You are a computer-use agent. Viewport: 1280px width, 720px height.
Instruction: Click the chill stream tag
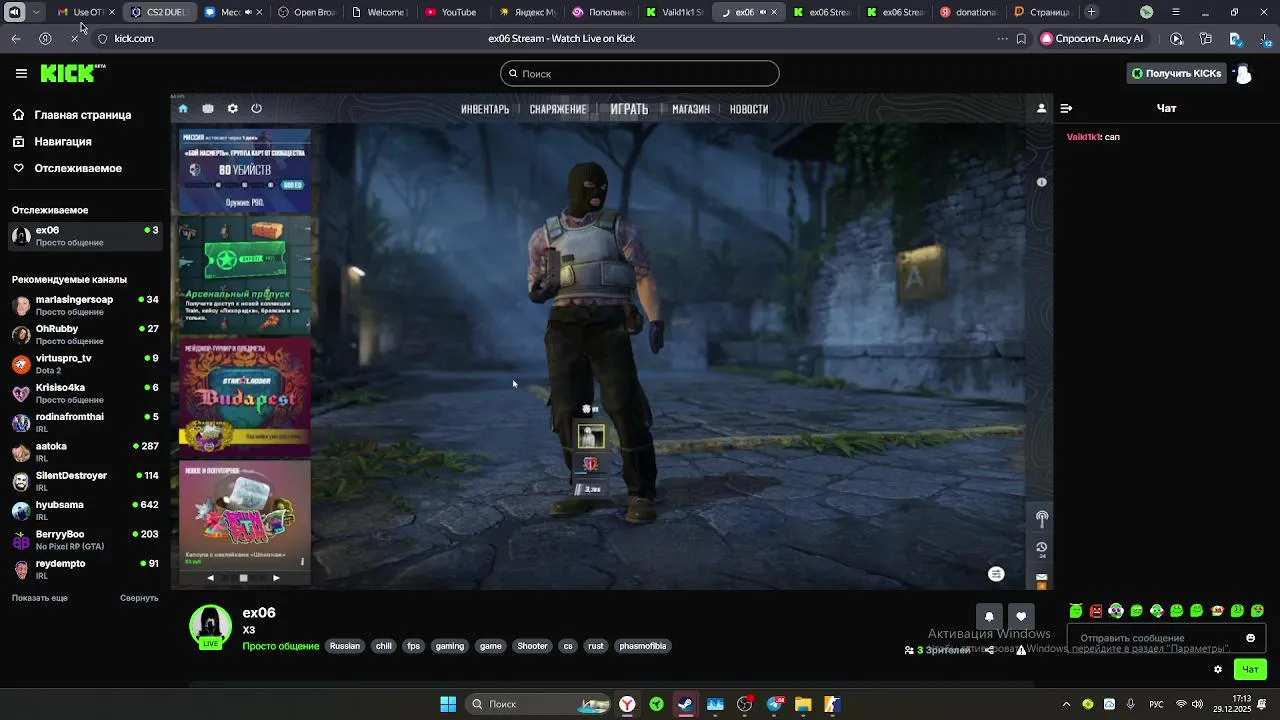pos(384,646)
